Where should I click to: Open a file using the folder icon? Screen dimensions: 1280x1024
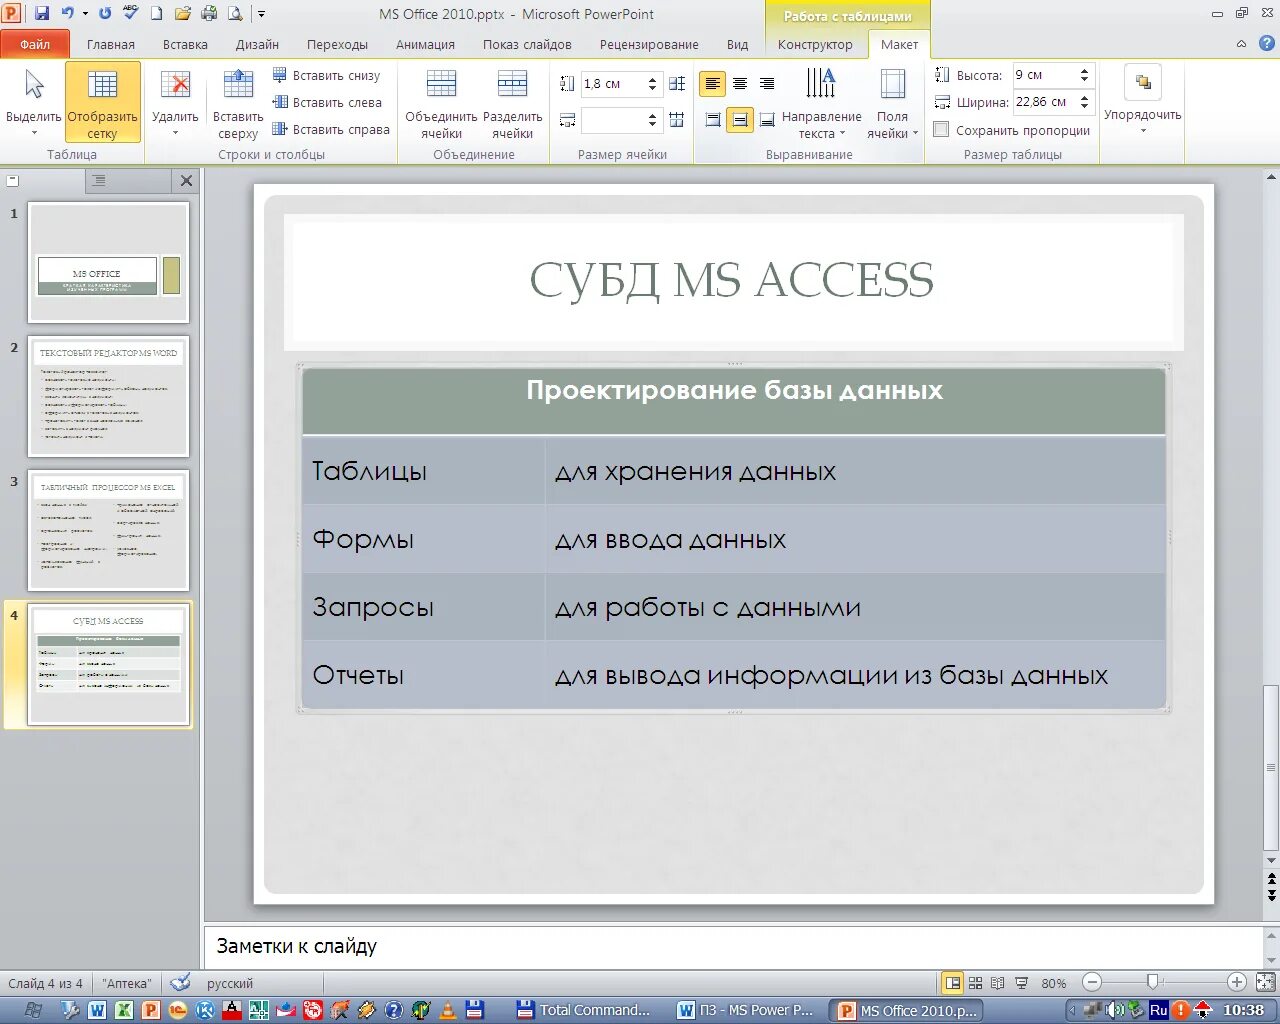(182, 14)
